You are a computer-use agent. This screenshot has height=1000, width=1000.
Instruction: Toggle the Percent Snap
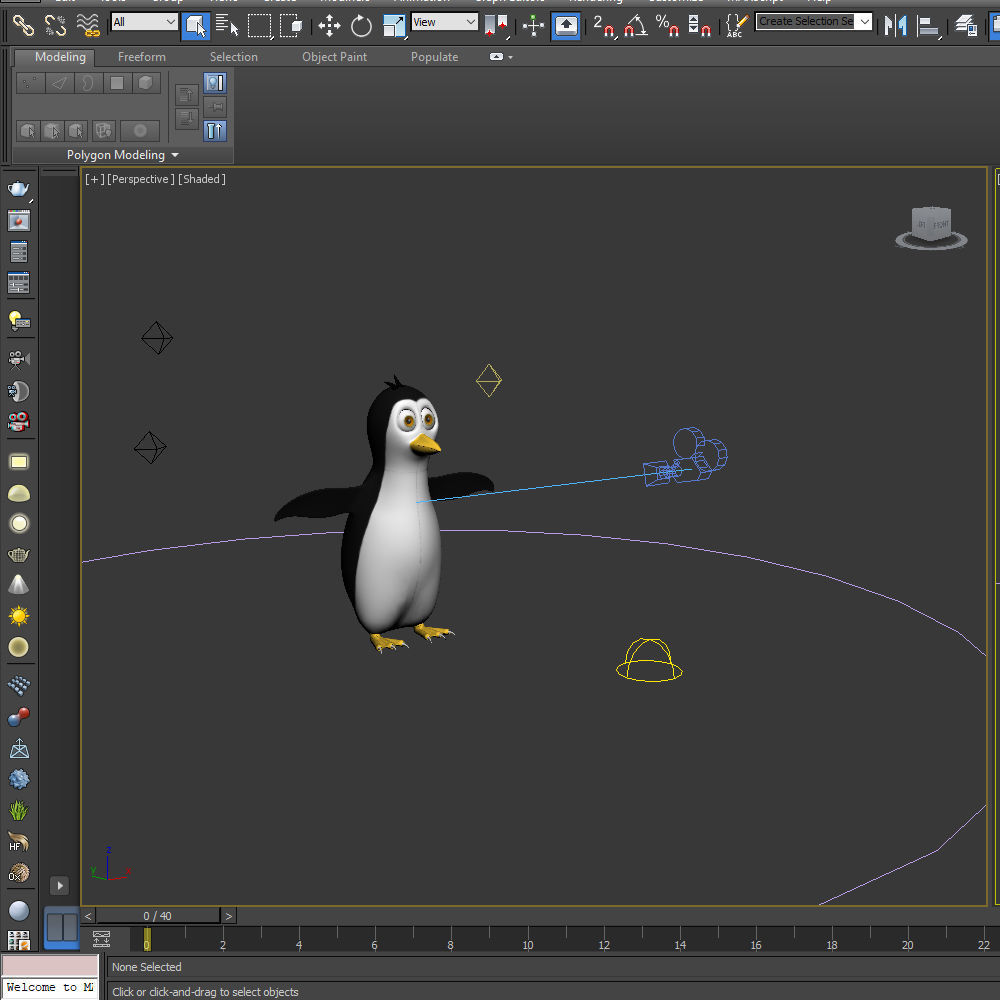667,26
